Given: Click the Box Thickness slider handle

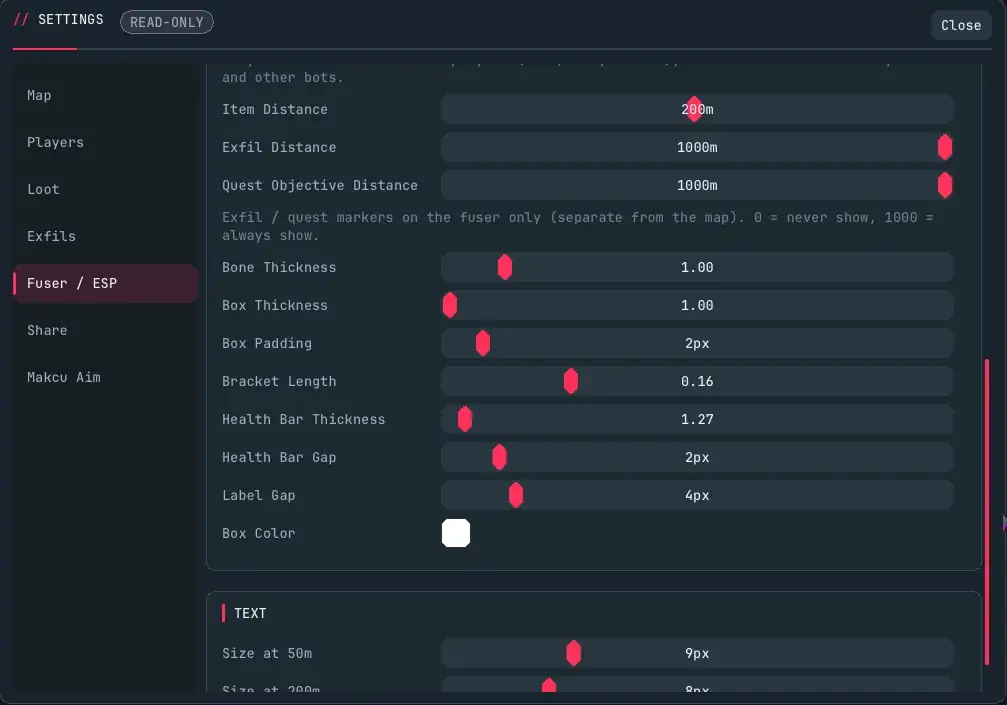Looking at the screenshot, I should 450,305.
